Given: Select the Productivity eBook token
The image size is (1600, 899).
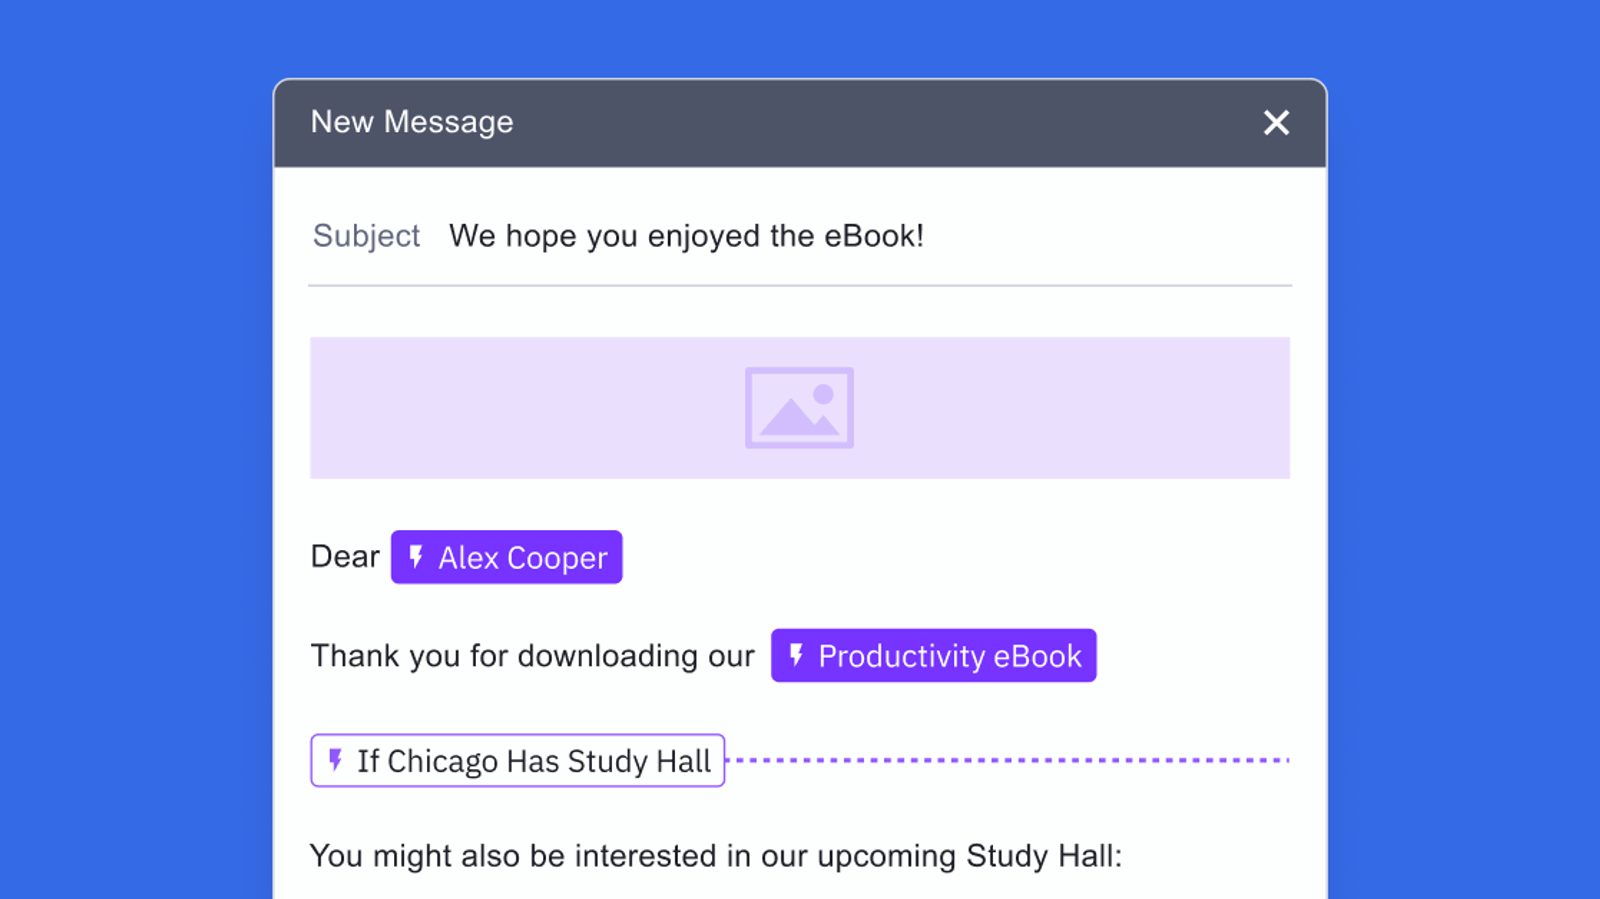Looking at the screenshot, I should coord(949,656).
